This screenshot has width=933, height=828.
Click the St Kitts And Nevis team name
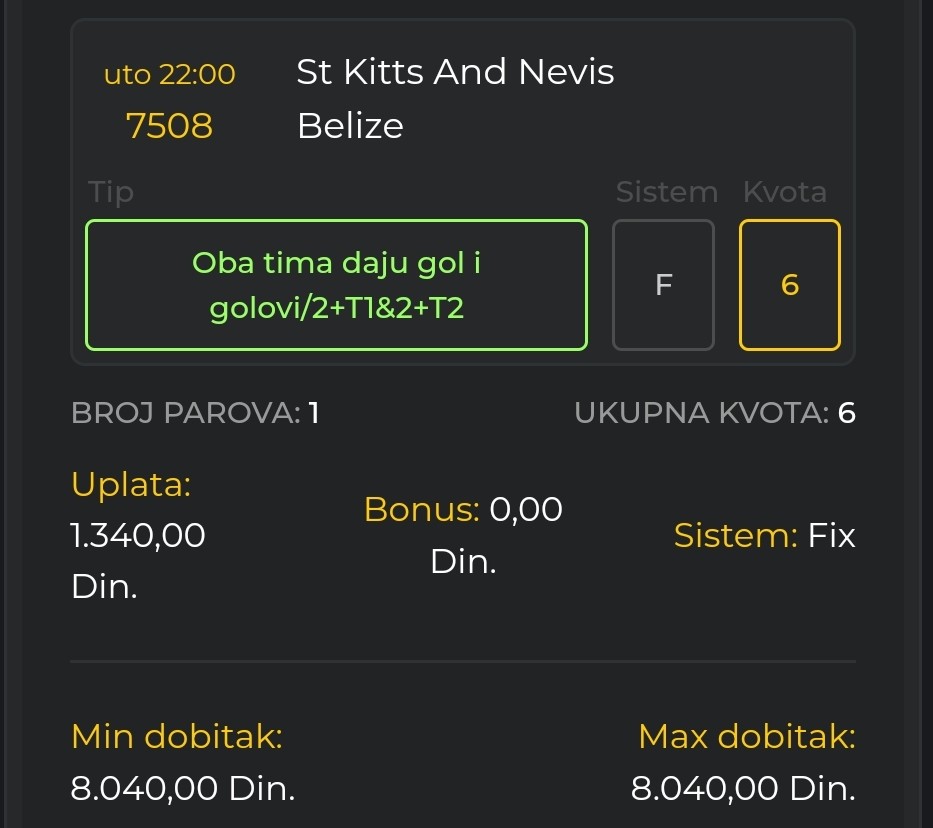tap(455, 72)
